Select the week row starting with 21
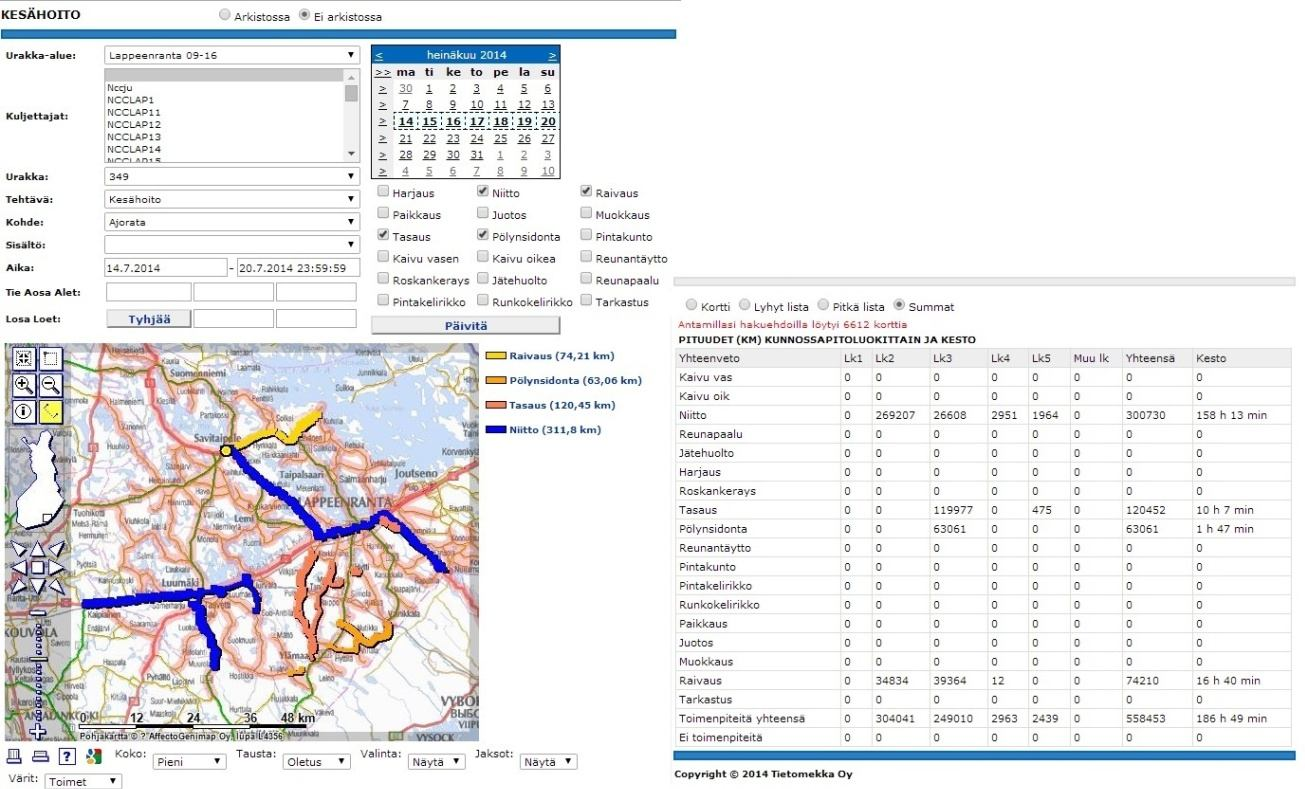The width and height of the screenshot is (1305, 789). tap(382, 139)
